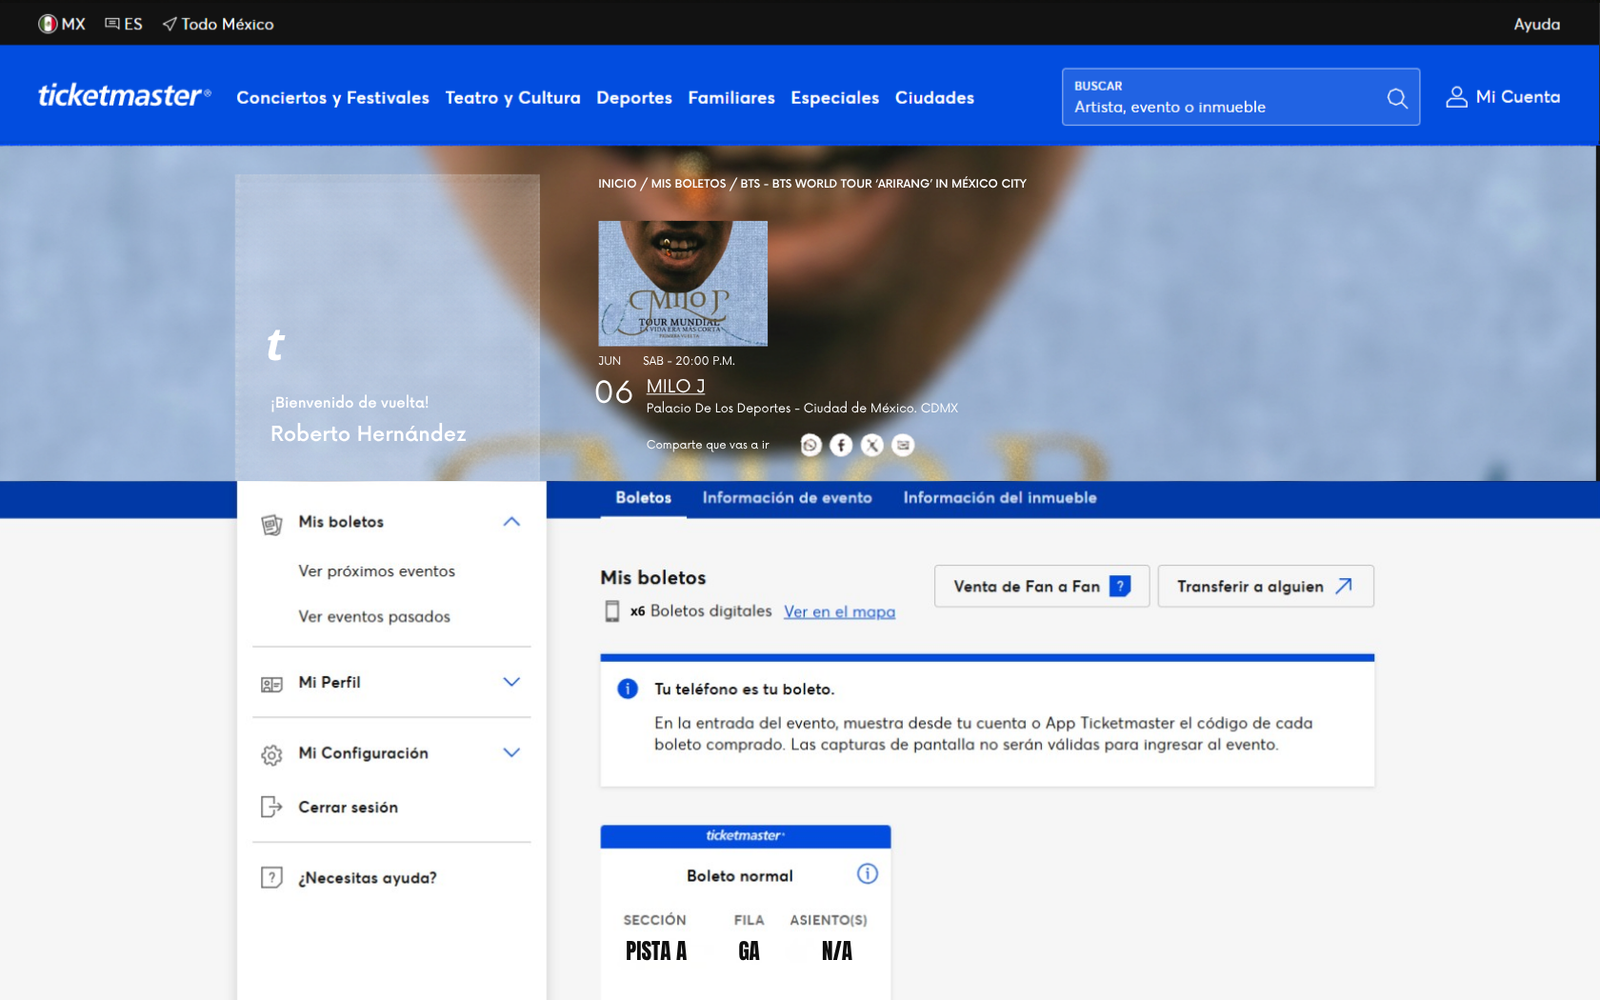Click the Mexico flag country icon

(47, 24)
